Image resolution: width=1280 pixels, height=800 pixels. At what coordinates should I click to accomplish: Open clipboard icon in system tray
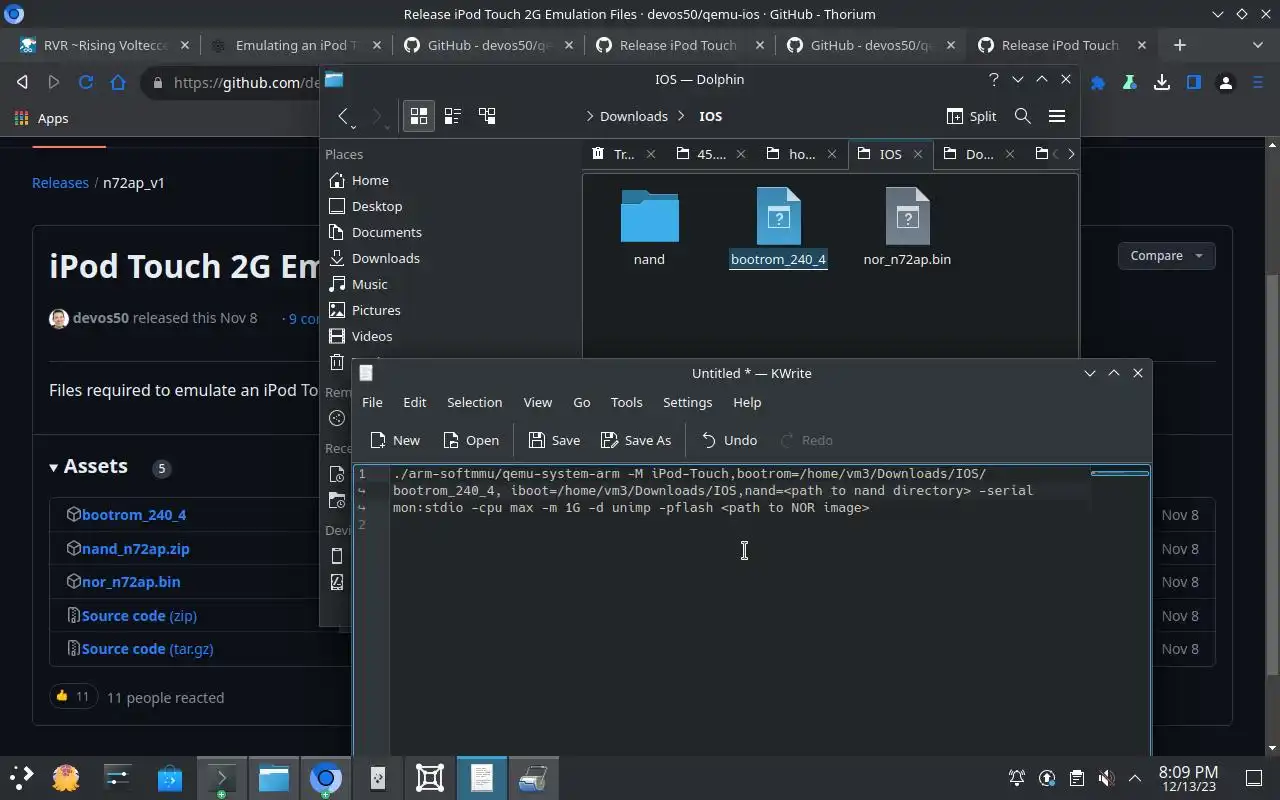1077,778
